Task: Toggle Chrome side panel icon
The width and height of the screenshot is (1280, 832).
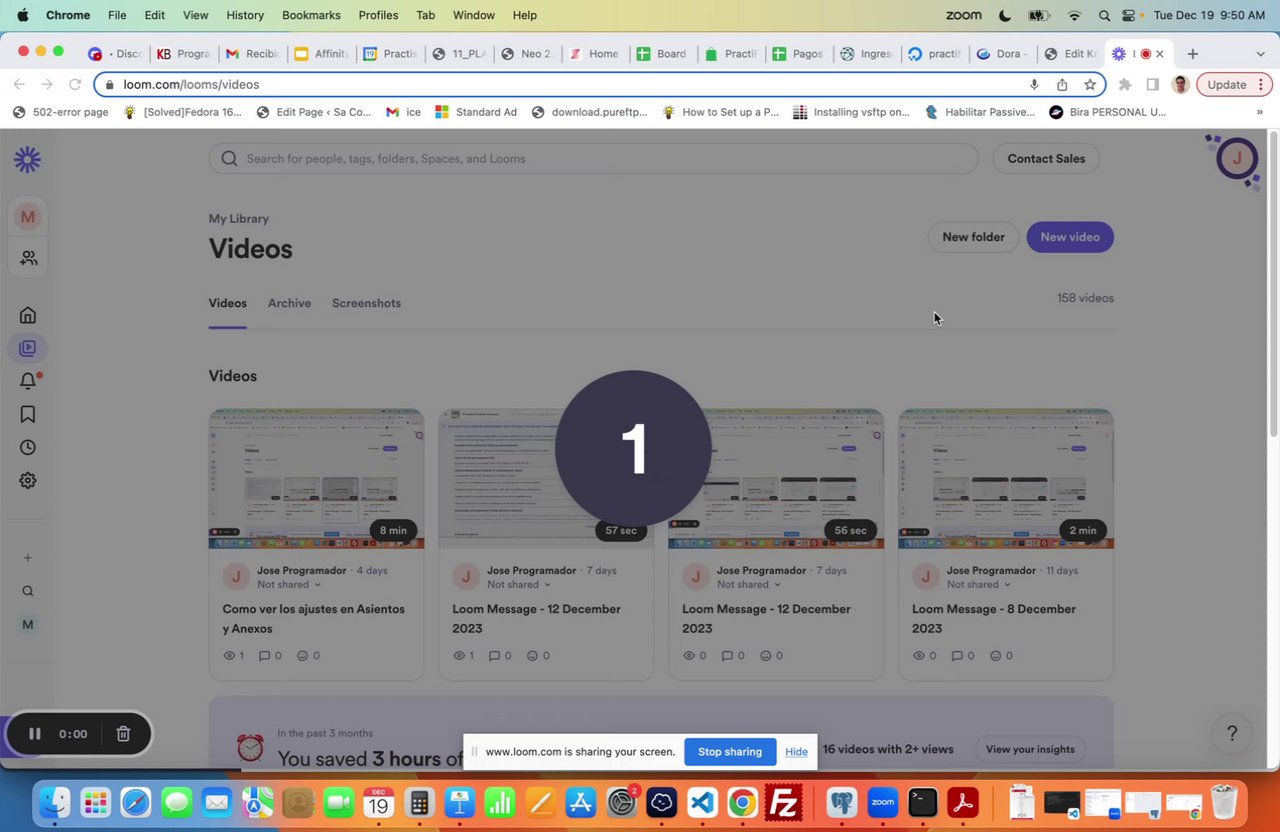Action: (x=1152, y=85)
